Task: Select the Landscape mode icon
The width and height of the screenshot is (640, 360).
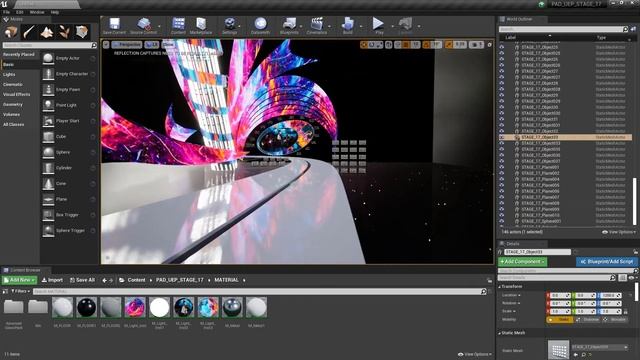Action: (x=47, y=31)
